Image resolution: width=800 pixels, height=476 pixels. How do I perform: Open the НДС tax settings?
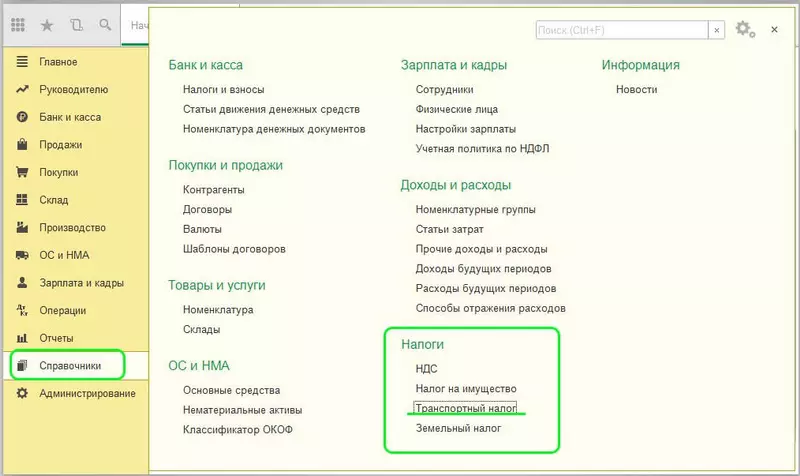click(x=426, y=369)
